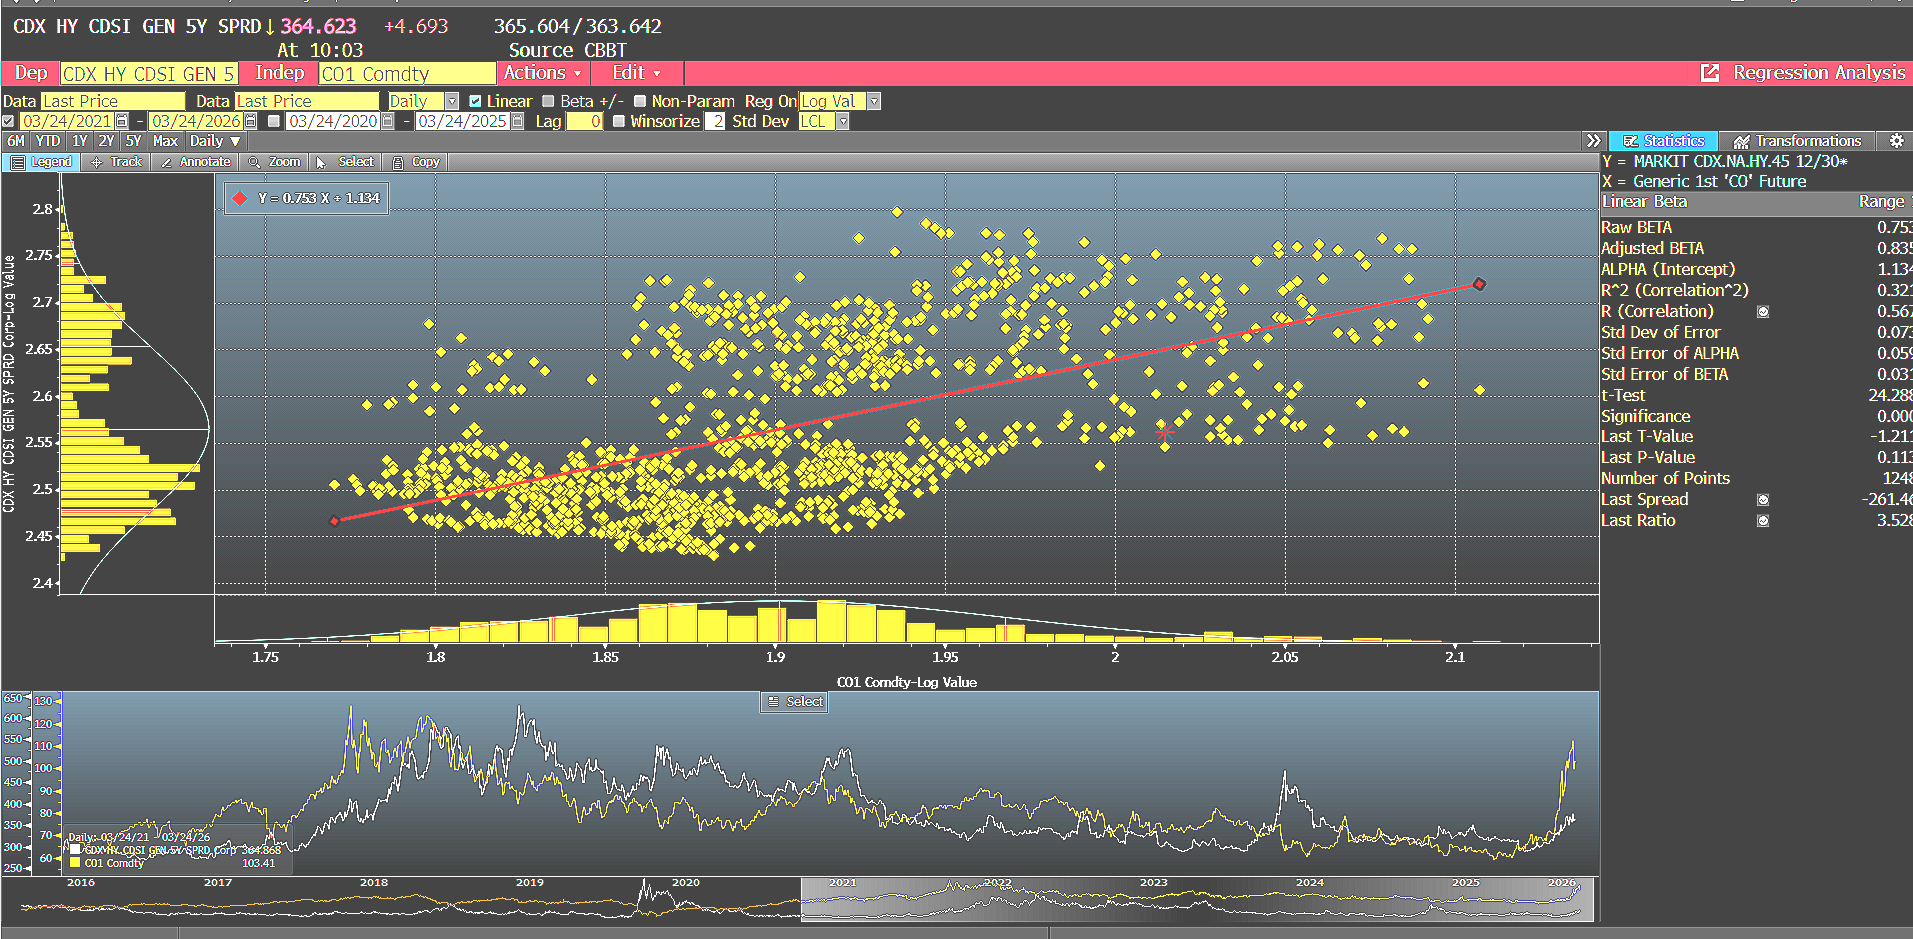Open calendar picker for 03/24/2026 date
The image size is (1913, 939).
[250, 121]
